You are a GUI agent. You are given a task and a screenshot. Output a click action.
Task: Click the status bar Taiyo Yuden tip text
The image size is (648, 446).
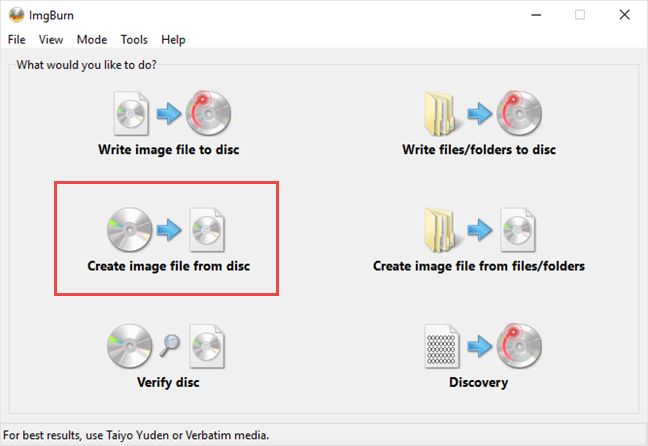click(x=136, y=435)
